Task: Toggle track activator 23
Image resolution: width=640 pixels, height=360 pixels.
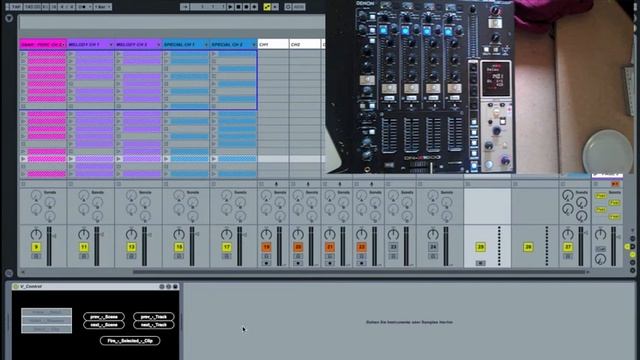Action: click(393, 247)
